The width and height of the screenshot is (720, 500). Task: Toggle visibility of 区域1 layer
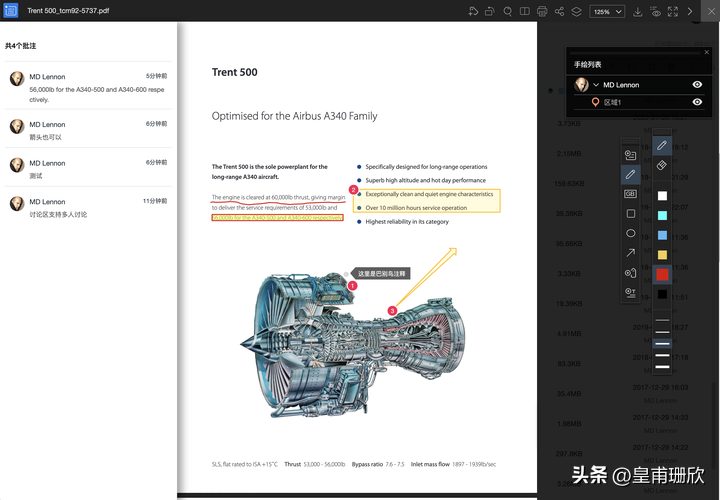pyautogui.click(x=697, y=102)
